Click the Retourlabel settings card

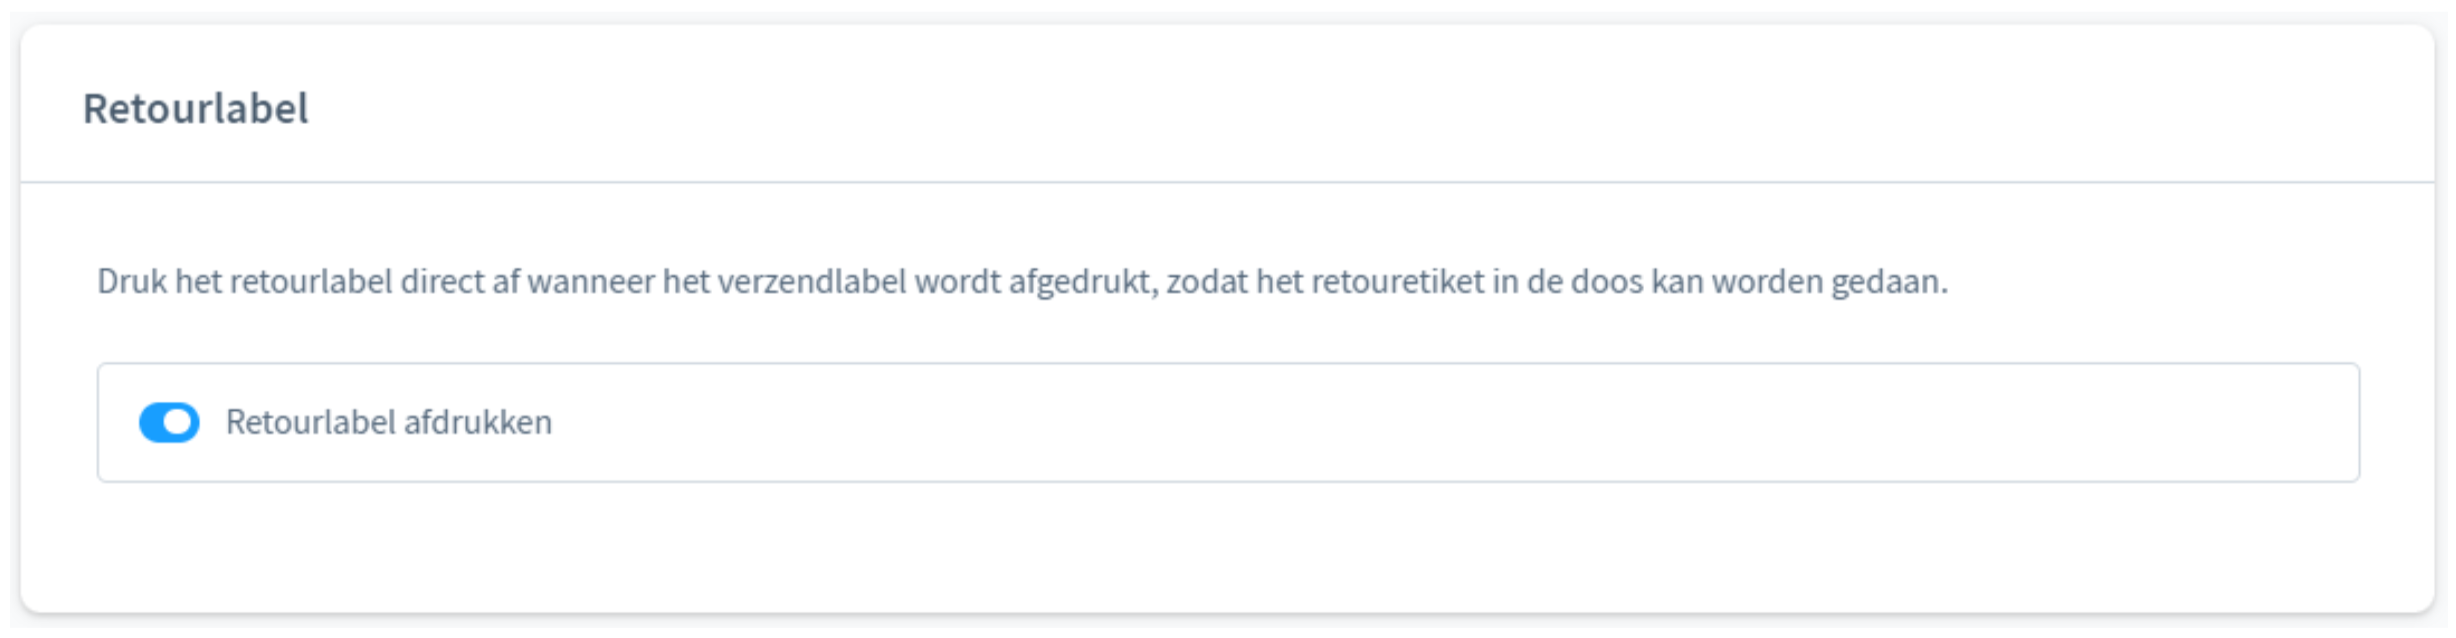pos(1228,320)
